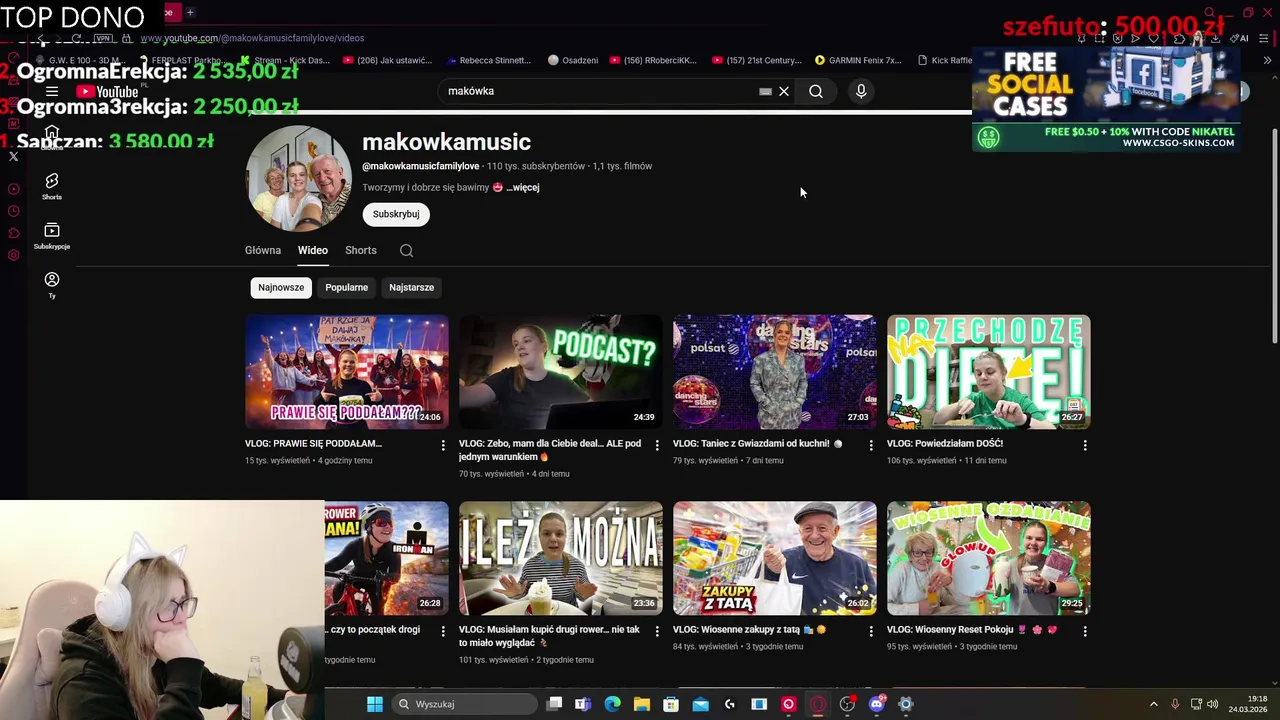Screen dimensions: 1280x720
Task: Click the Wyszukaj taskbar search box
Action: pos(464,704)
